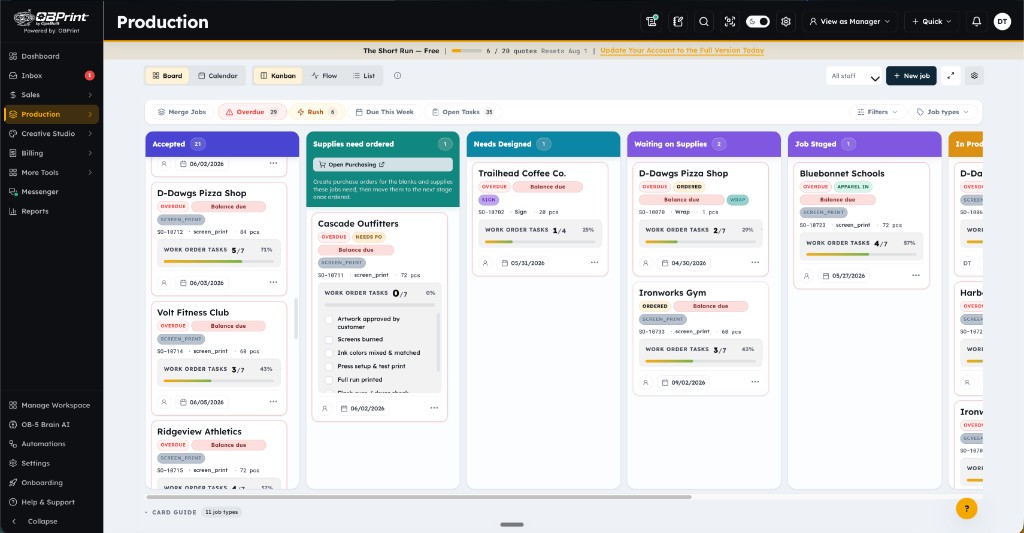Expand the More Tools sidebar menu
The image size is (1024, 533).
51,172
